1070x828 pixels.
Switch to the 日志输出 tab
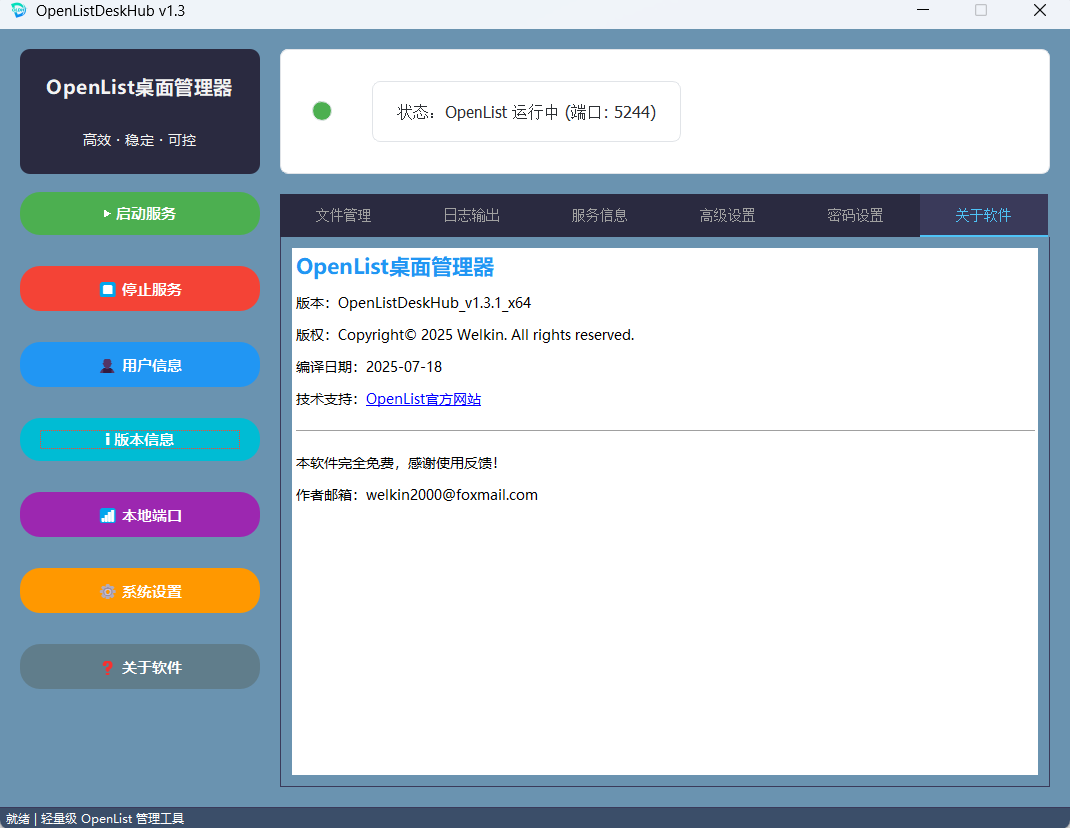[x=472, y=216]
